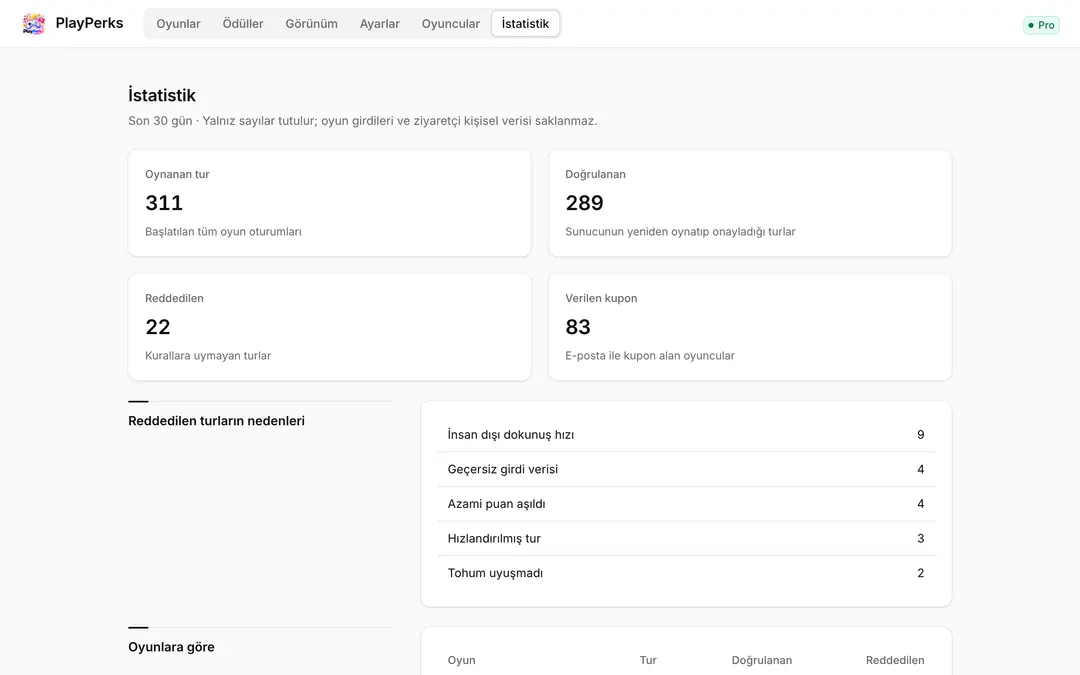Click the "Kurallara uymayan turlar" caption
The image size is (1080, 675).
(x=208, y=355)
